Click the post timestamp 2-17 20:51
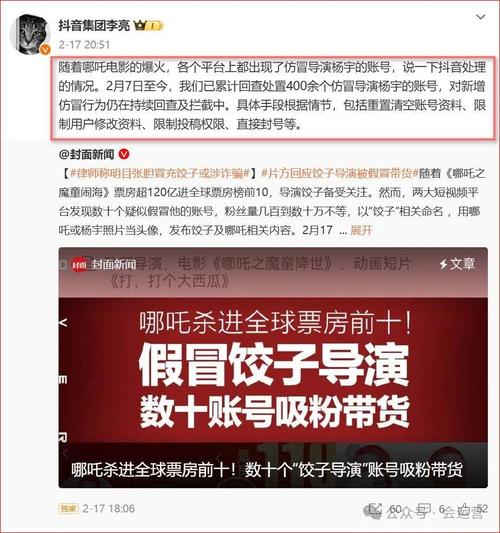 point(84,45)
